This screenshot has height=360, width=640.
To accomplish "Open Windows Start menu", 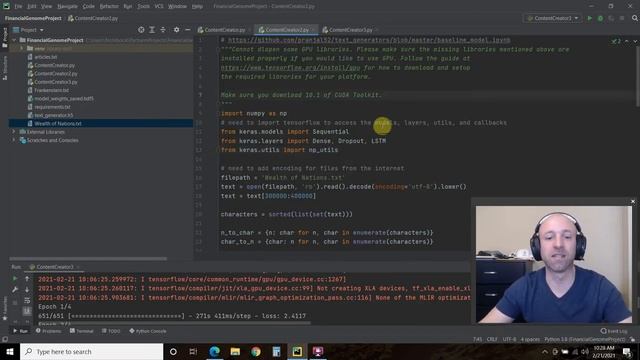I will [x=10, y=351].
